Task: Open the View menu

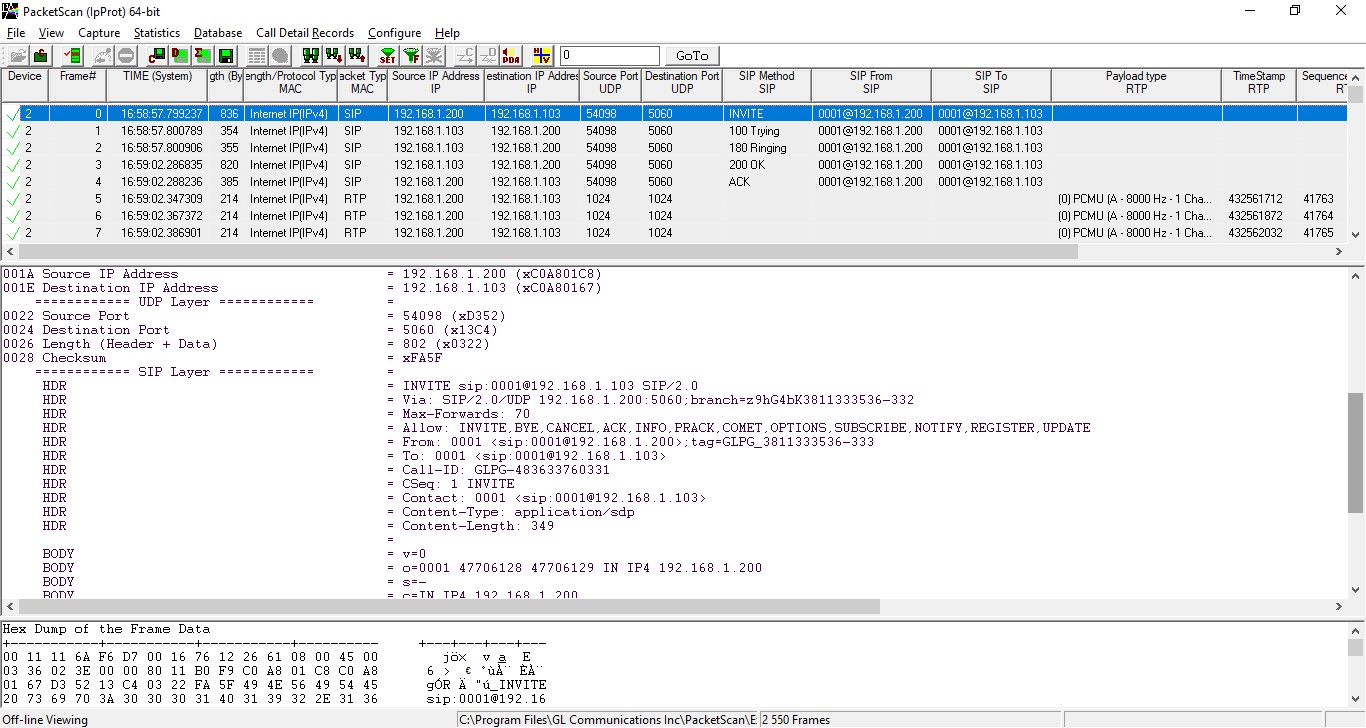Action: coord(51,33)
